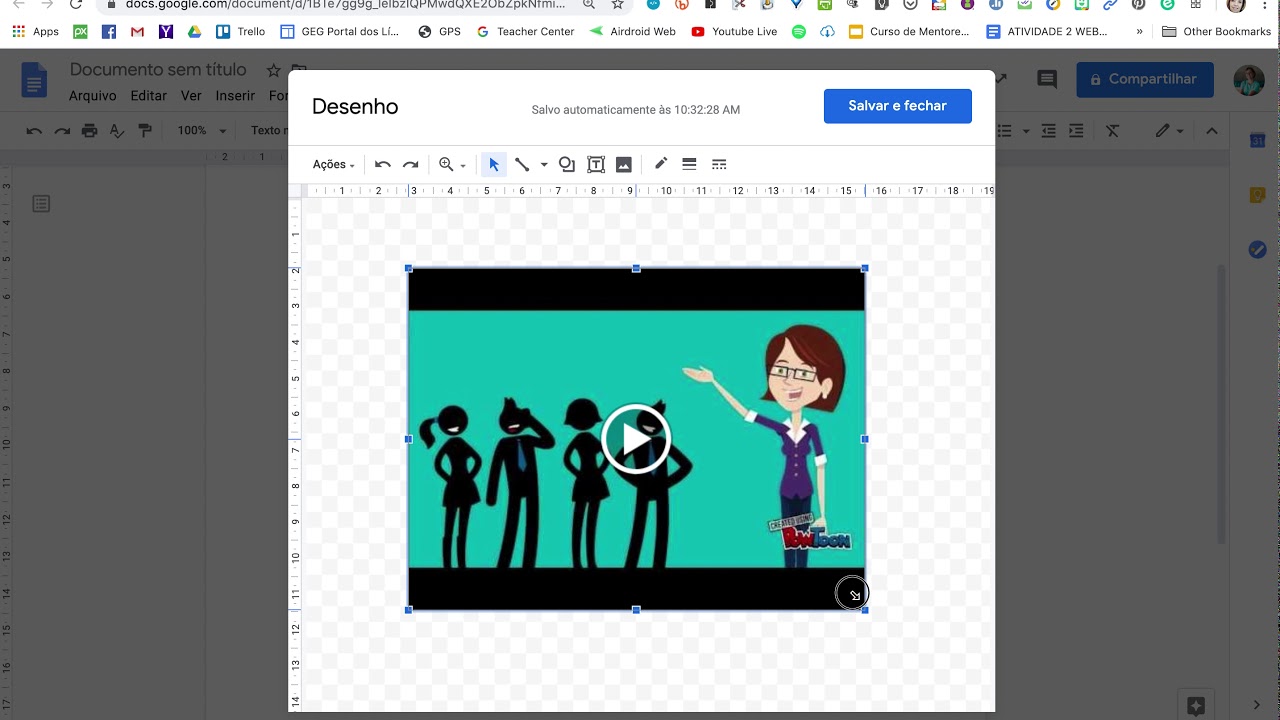Show more bookmarks with the chevron

(1139, 32)
